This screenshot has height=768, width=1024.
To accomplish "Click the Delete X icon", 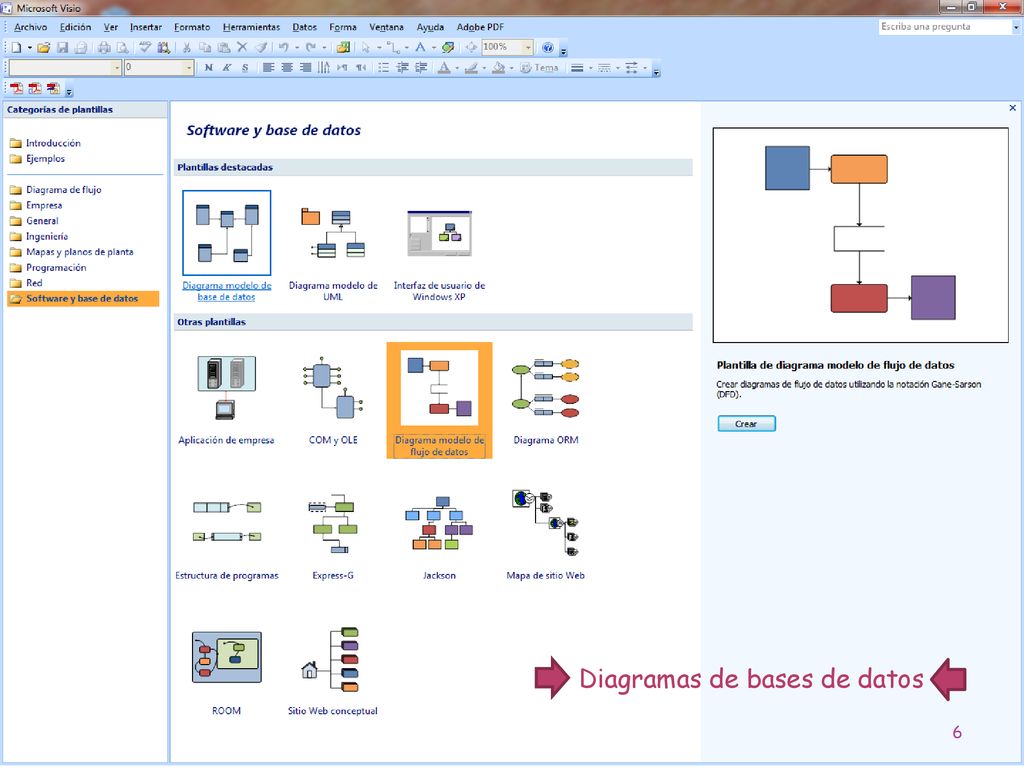I will pyautogui.click(x=242, y=47).
